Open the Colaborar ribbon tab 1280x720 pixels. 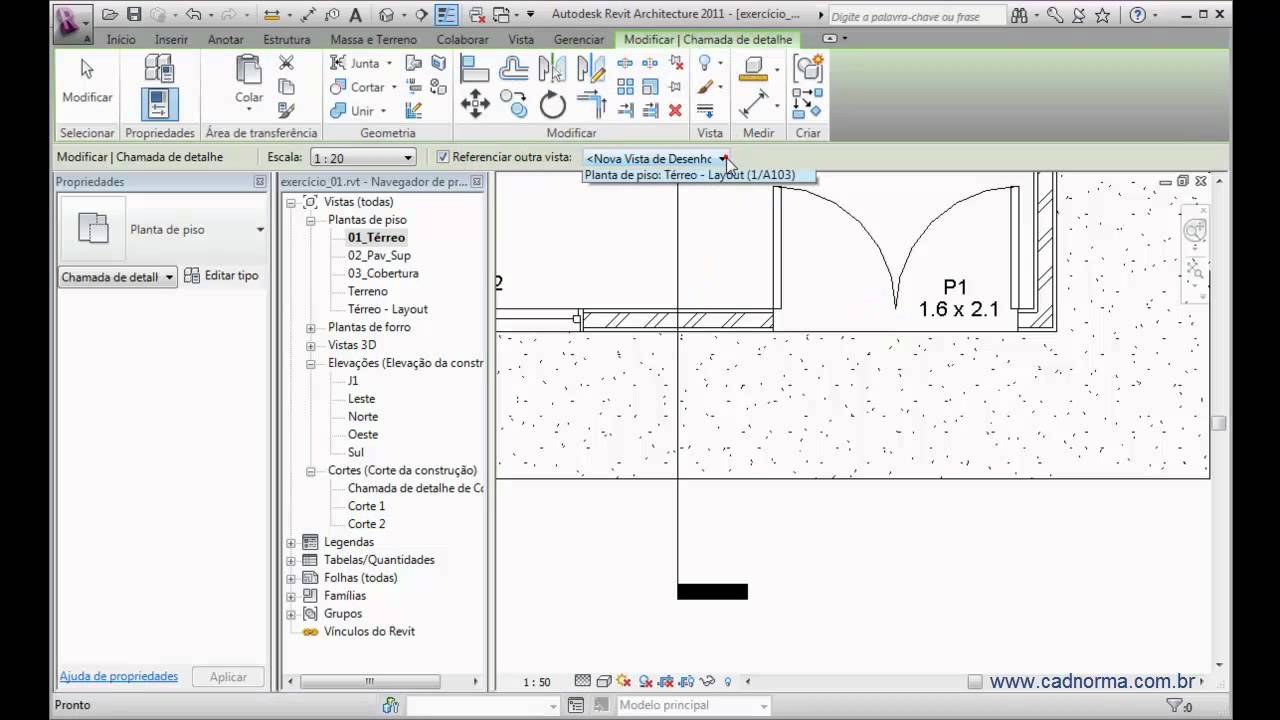462,39
